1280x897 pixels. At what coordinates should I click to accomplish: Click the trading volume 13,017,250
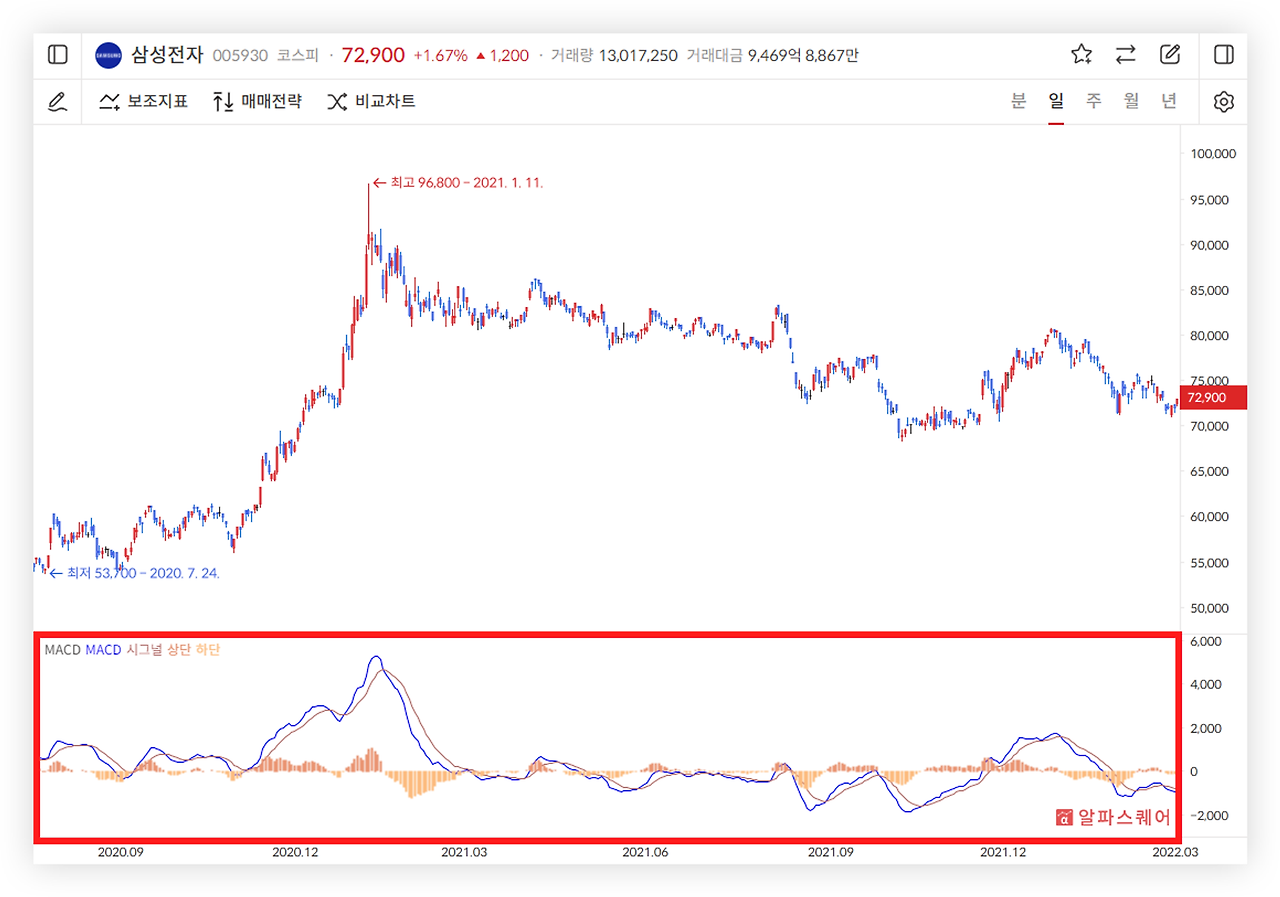[638, 56]
